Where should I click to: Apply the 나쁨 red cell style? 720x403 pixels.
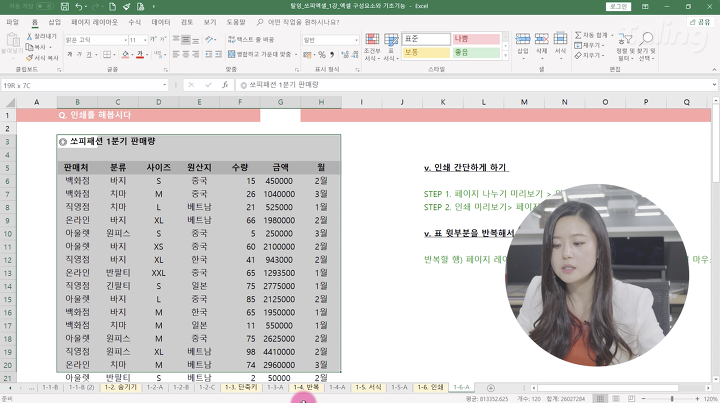(x=477, y=39)
